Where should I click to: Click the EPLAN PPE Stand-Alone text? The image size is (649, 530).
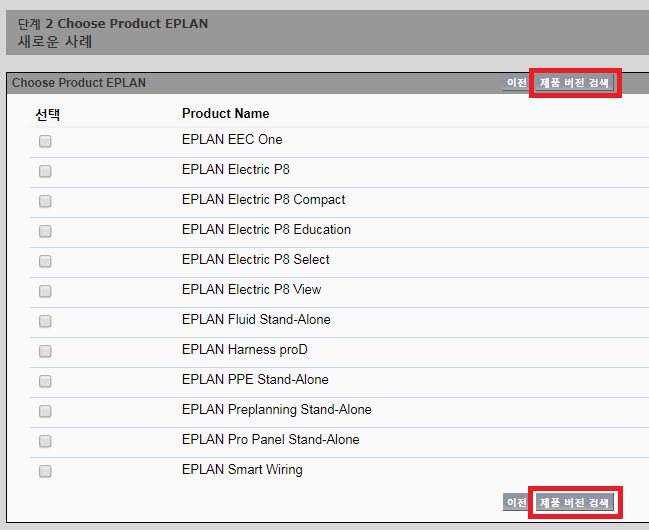255,379
